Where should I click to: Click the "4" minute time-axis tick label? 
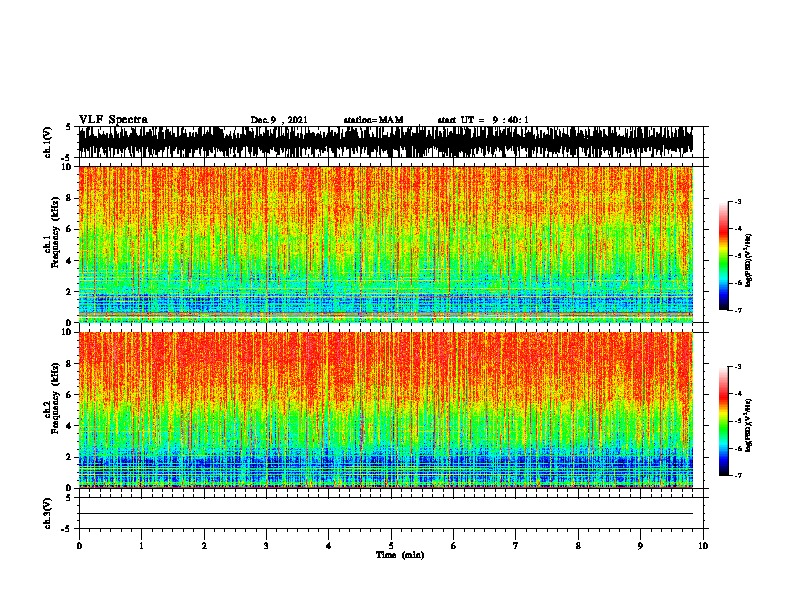pyautogui.click(x=329, y=546)
